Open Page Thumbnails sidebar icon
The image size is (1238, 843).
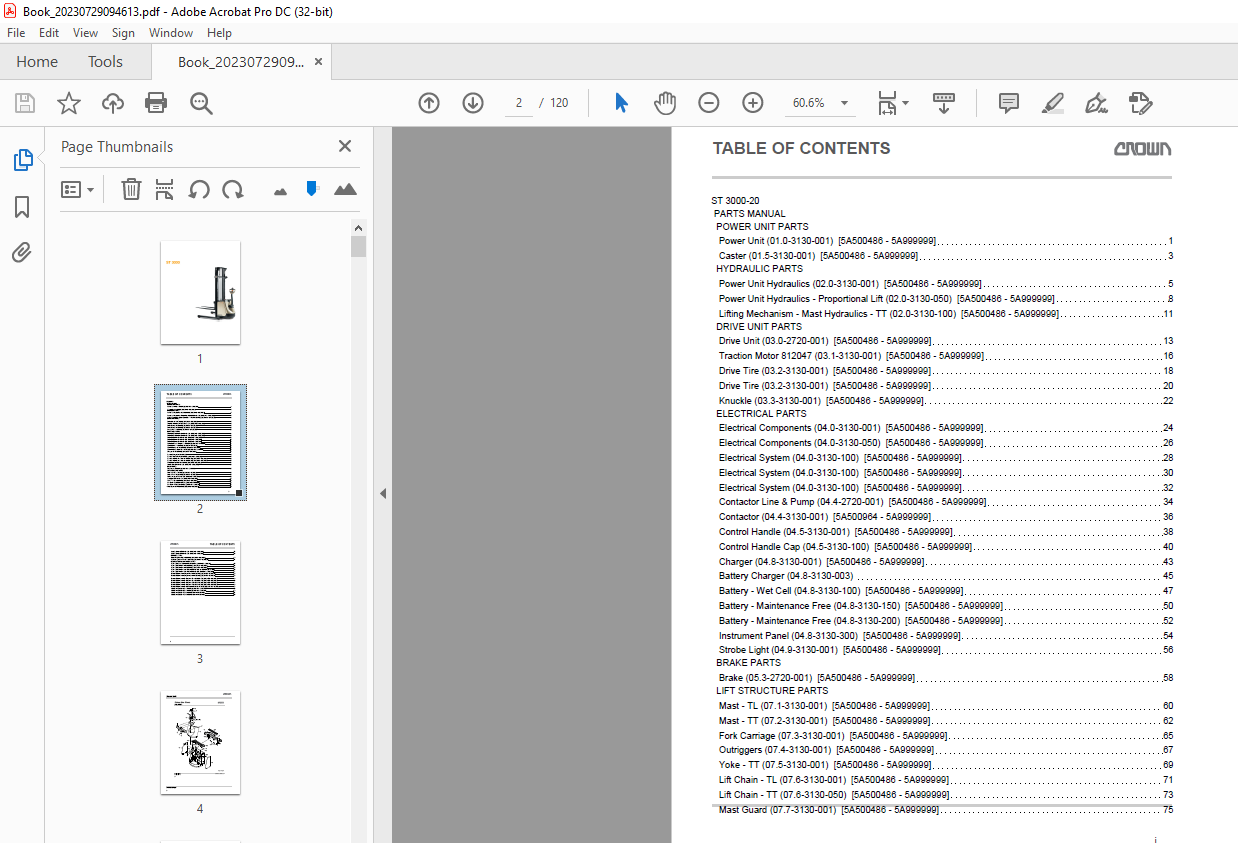pyautogui.click(x=22, y=160)
